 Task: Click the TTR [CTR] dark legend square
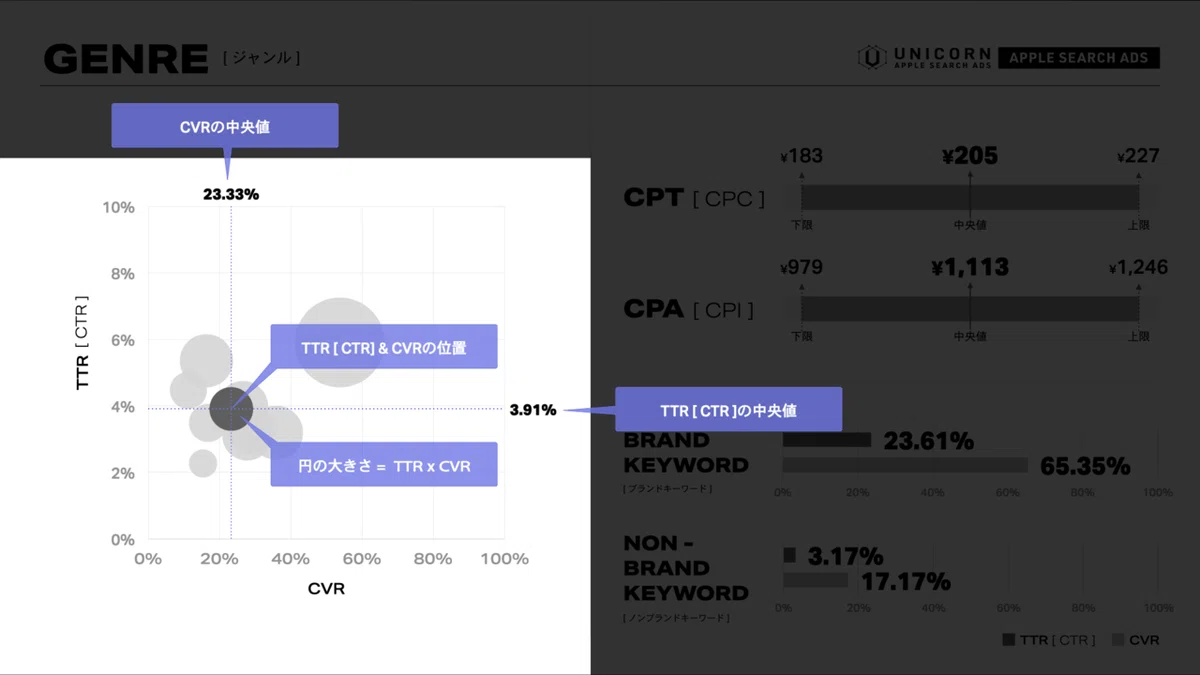click(x=1008, y=639)
